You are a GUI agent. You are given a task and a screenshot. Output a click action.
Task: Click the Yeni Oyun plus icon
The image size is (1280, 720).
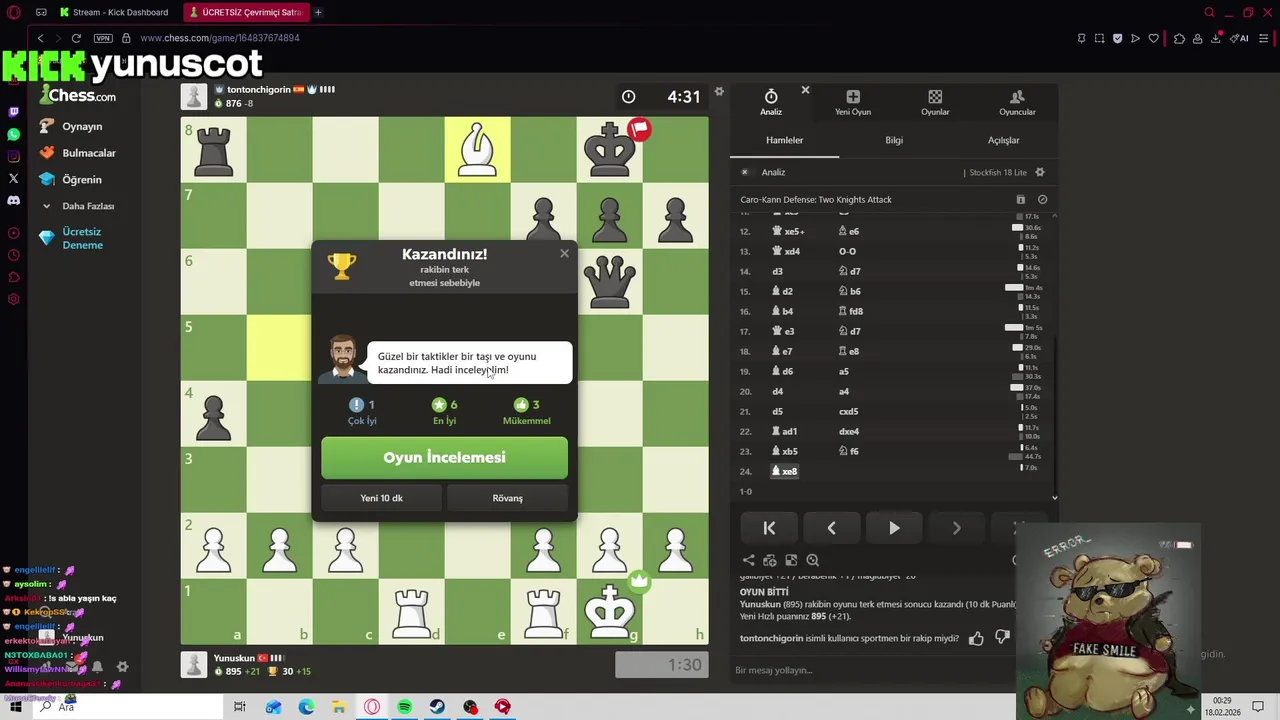click(853, 97)
